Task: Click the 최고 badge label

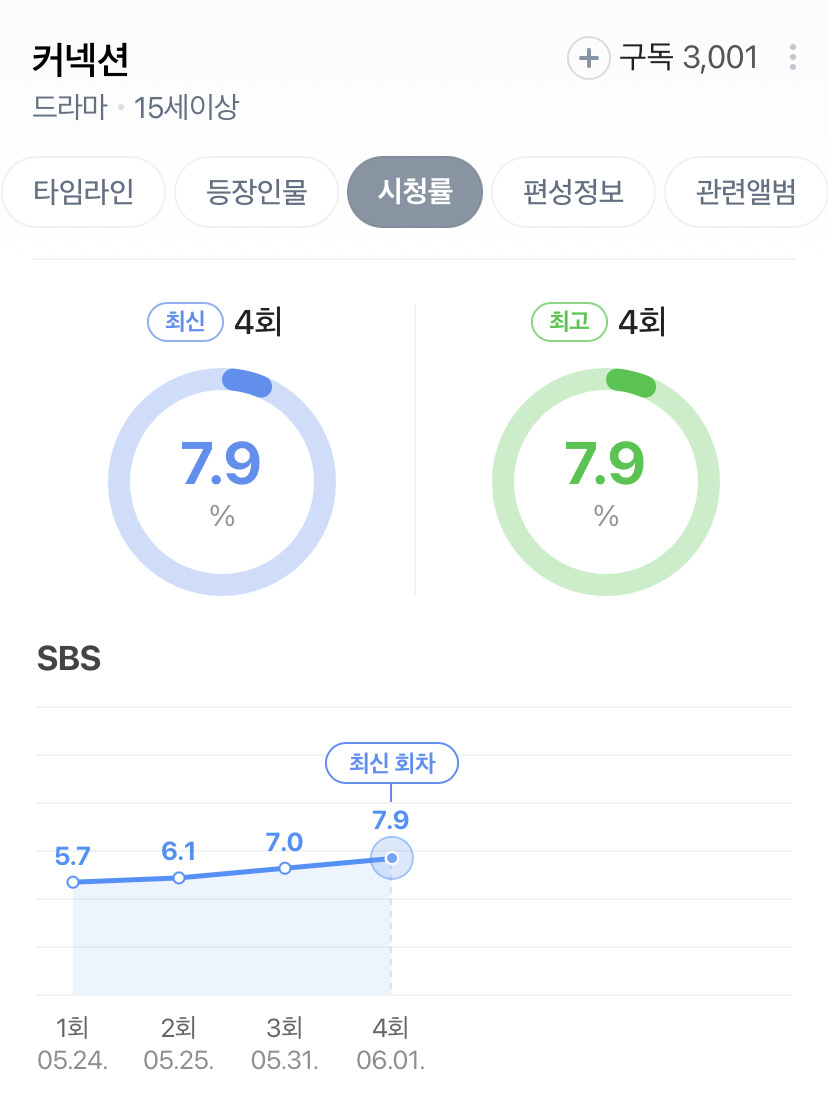Action: pyautogui.click(x=569, y=322)
